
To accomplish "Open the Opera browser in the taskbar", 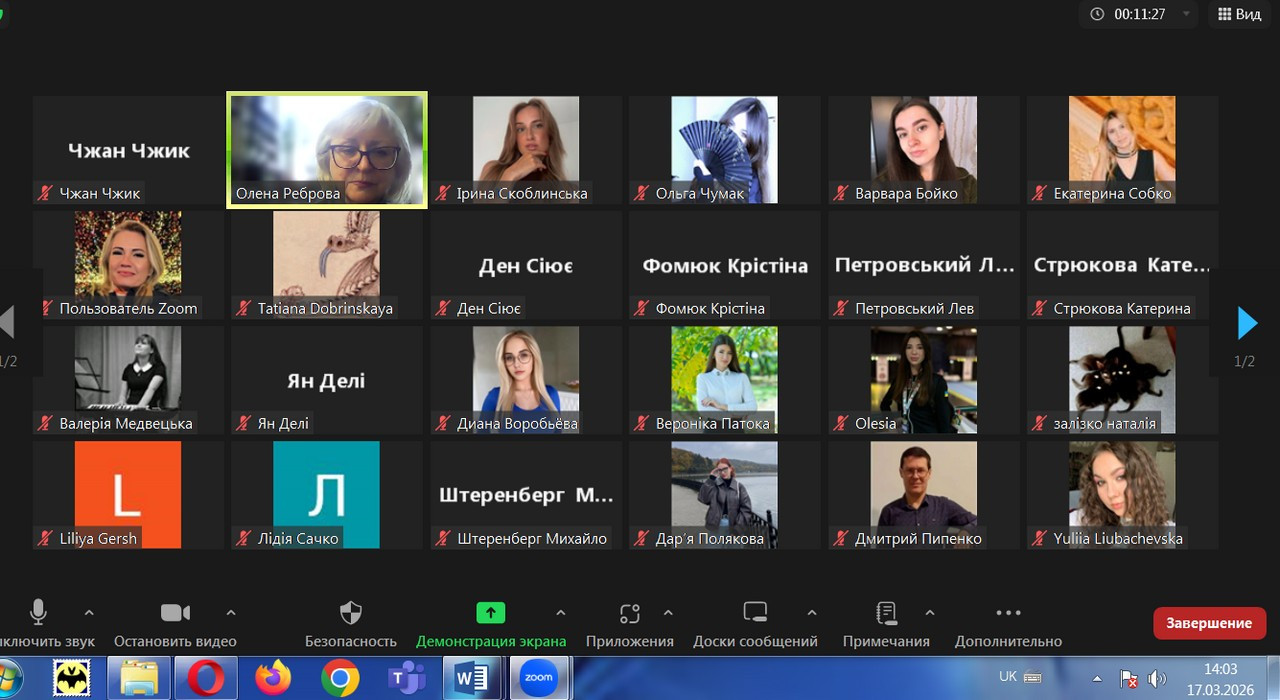I will pyautogui.click(x=205, y=678).
